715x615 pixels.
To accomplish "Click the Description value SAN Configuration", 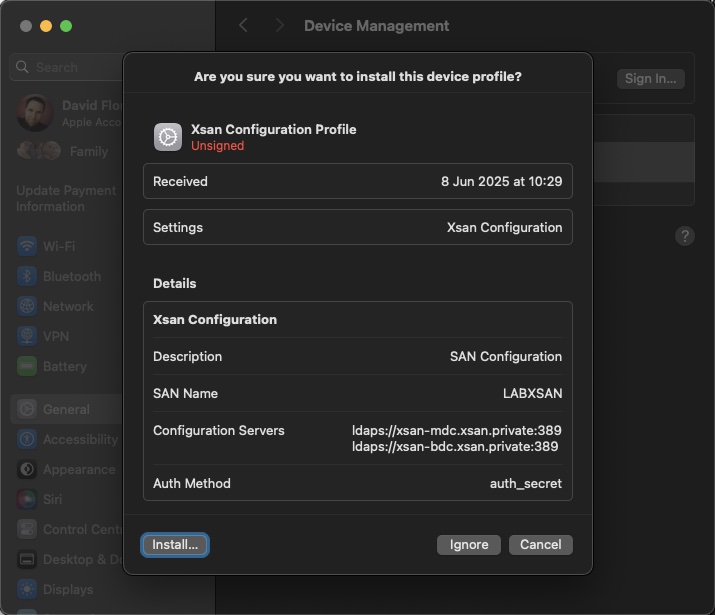I will (506, 357).
